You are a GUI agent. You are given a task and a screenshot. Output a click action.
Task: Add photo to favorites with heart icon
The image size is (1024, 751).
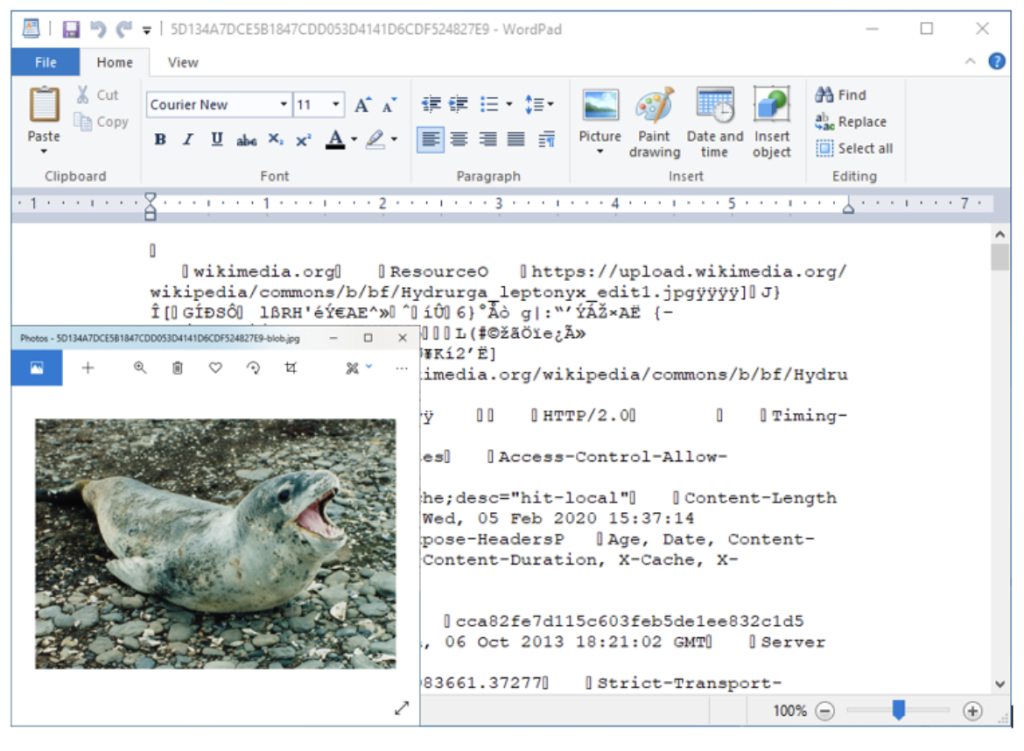point(215,368)
